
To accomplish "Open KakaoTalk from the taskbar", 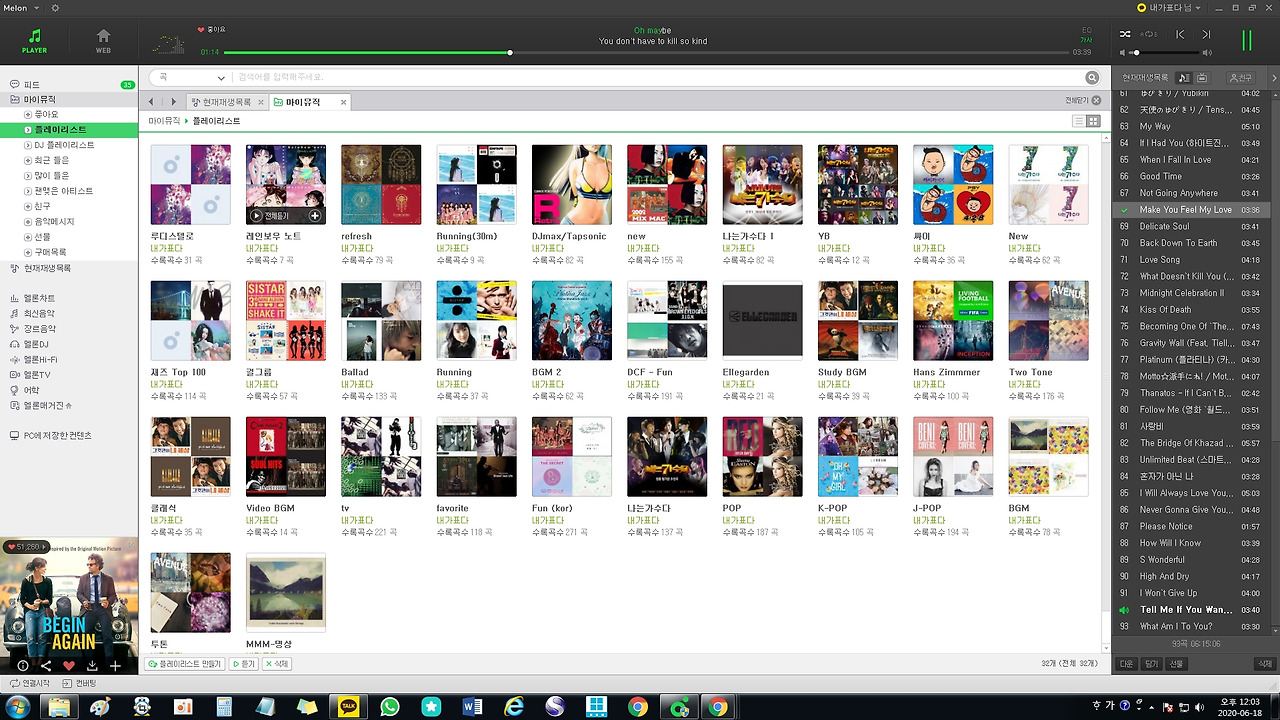I will click(x=349, y=707).
